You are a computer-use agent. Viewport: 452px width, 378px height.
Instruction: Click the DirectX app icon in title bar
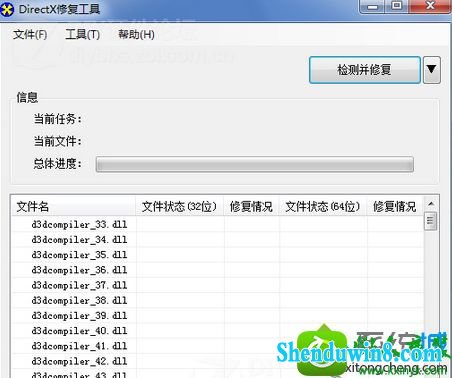(x=7, y=9)
